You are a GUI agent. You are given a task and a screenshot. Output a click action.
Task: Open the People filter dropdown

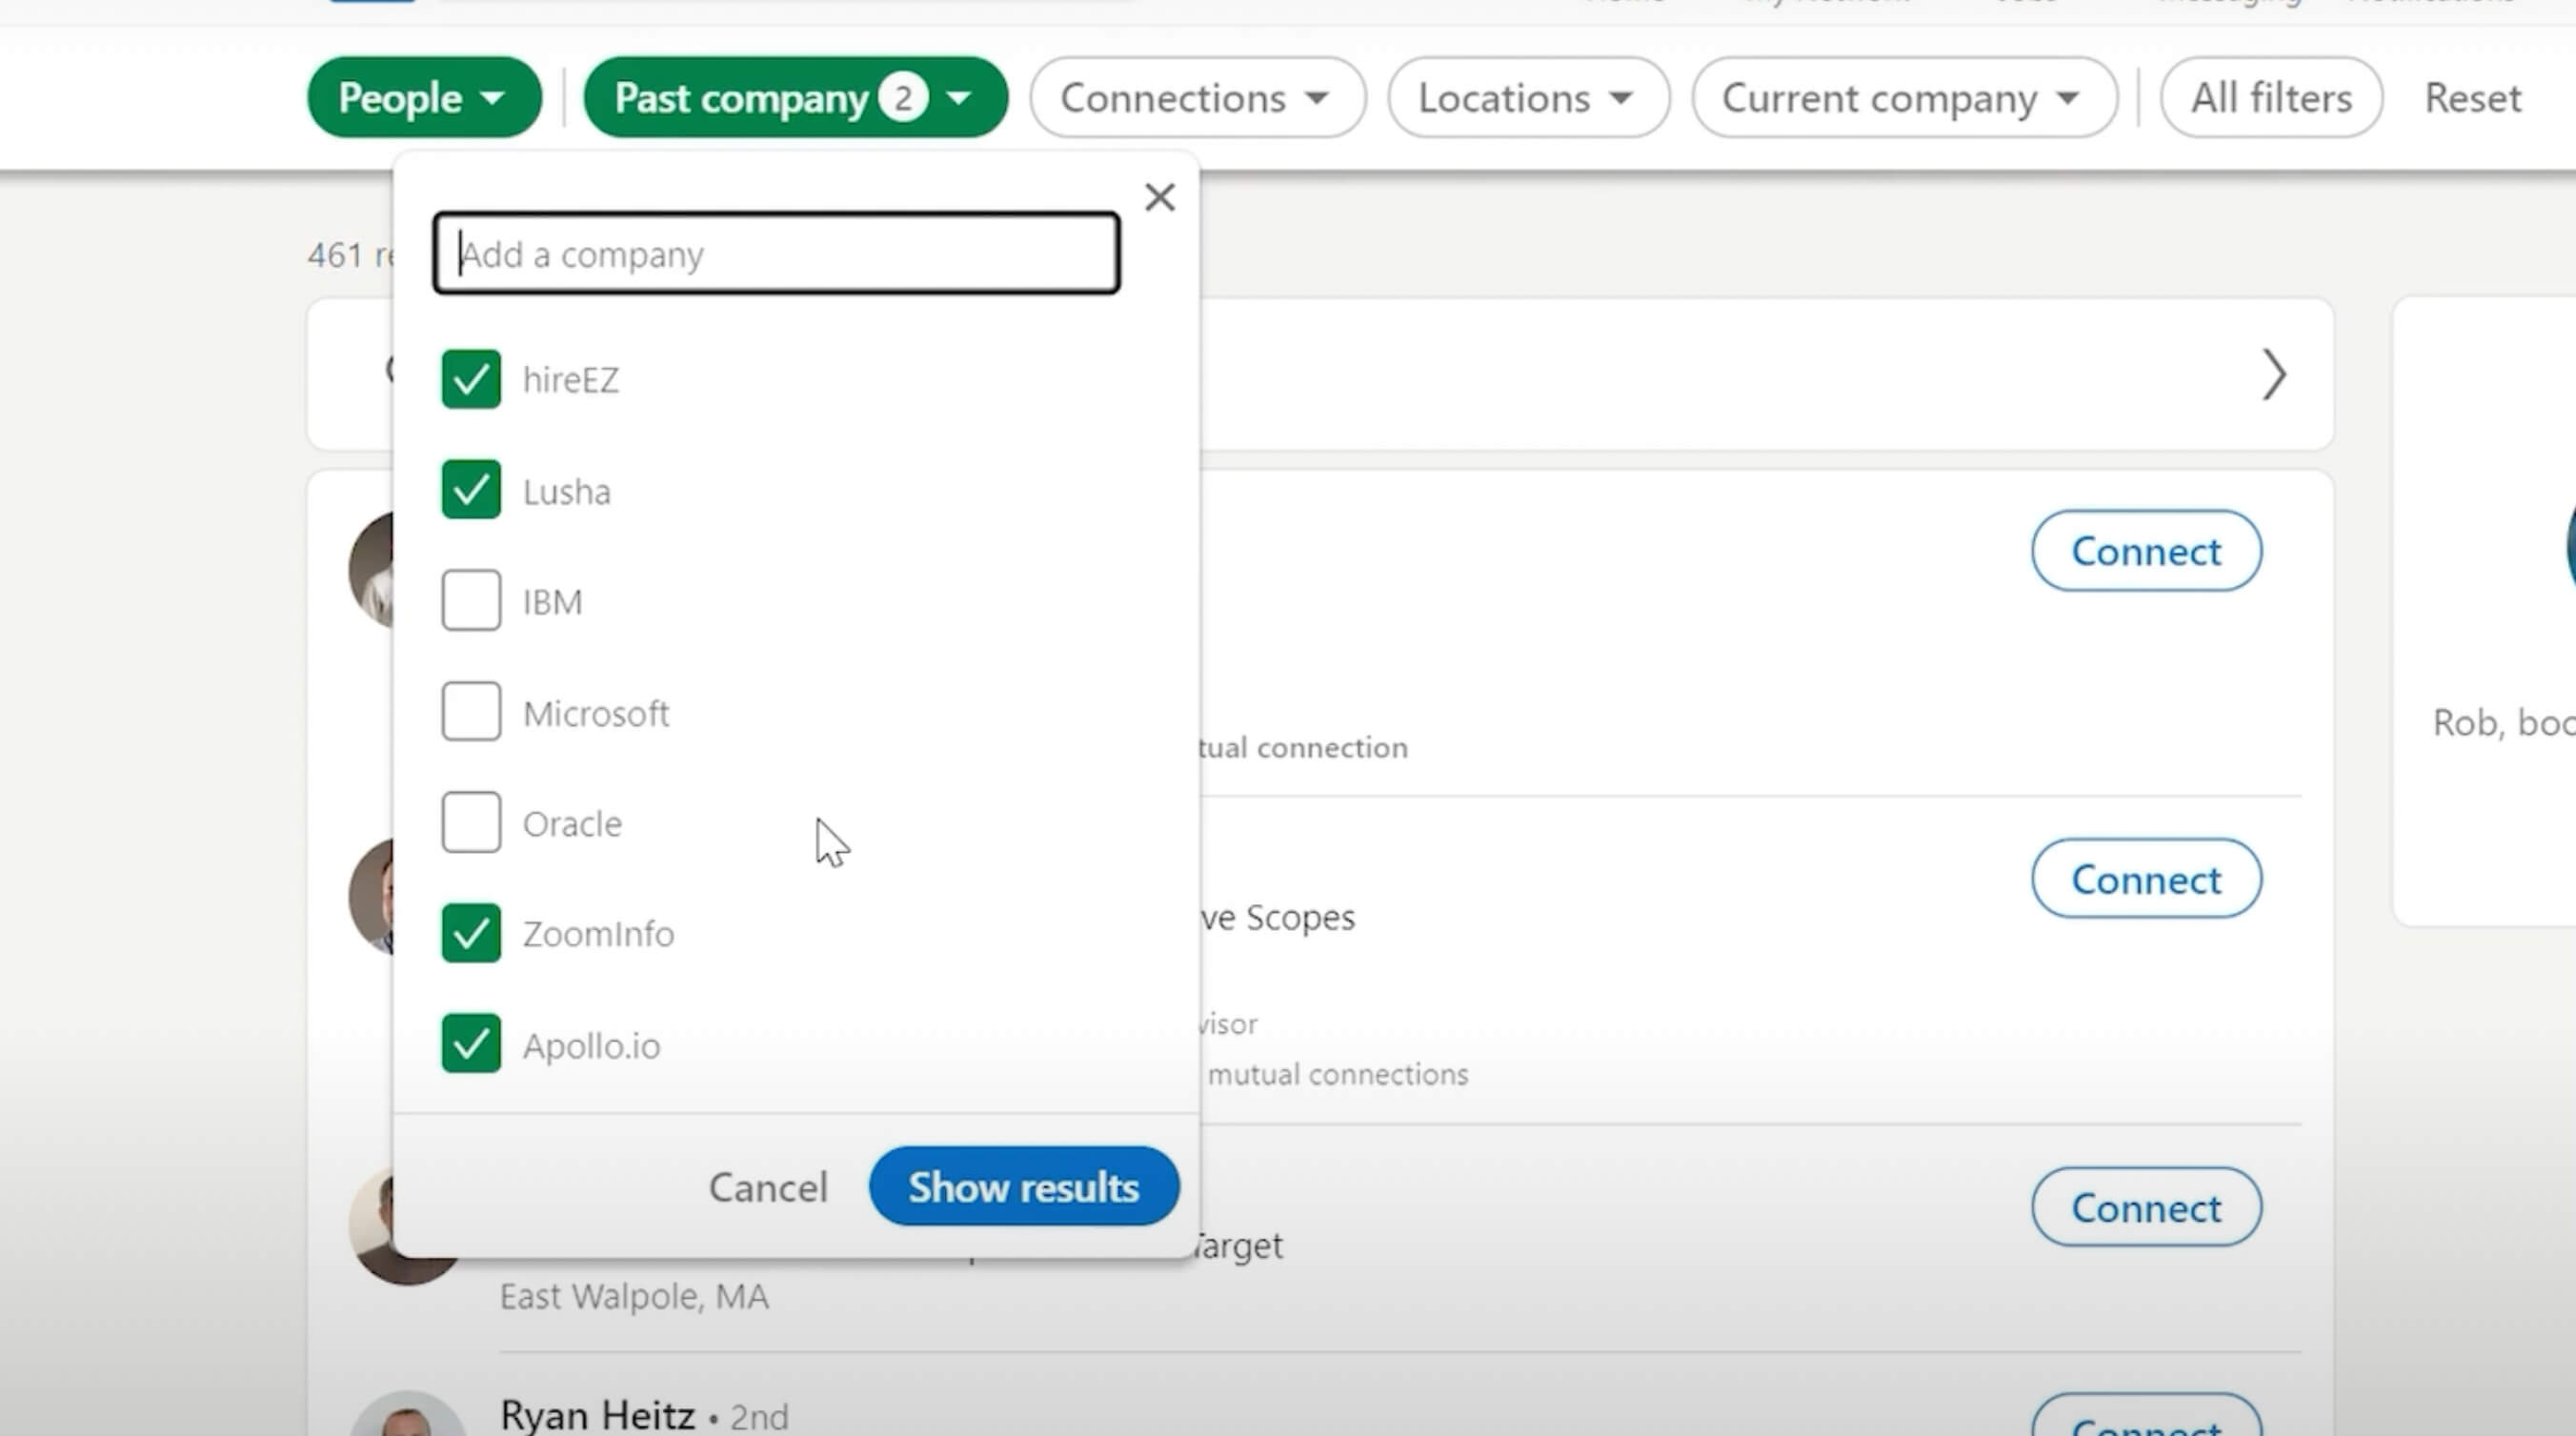click(x=423, y=98)
